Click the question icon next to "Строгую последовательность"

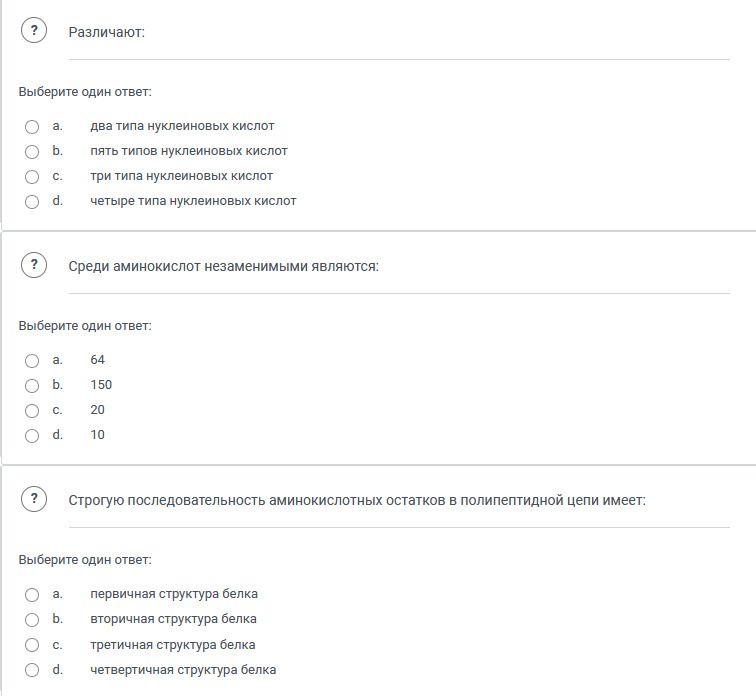pyautogui.click(x=34, y=499)
